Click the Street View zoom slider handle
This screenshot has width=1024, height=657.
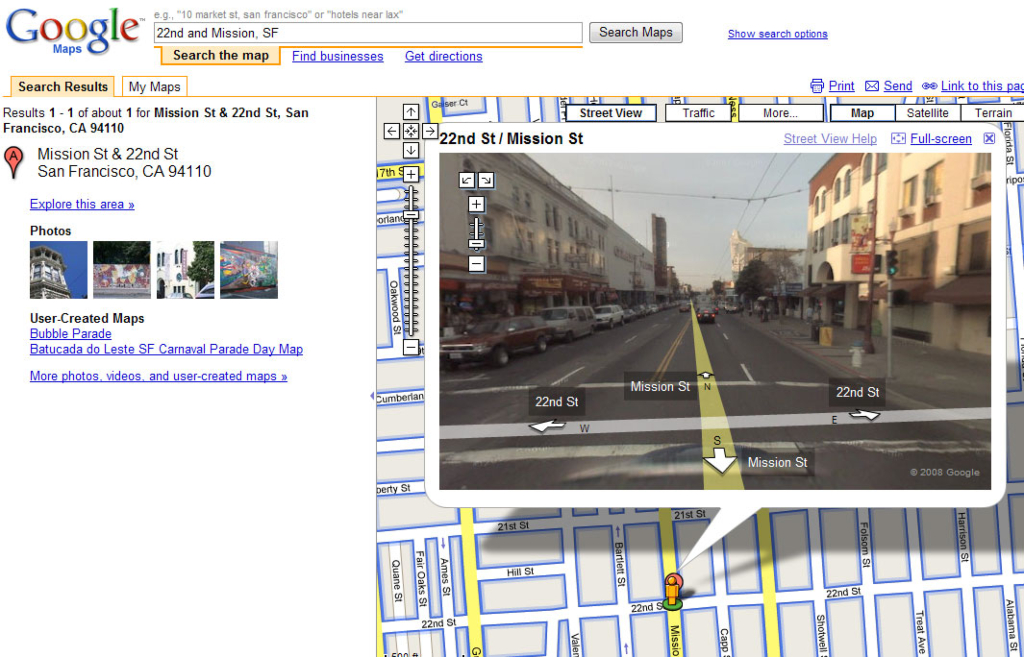[x=477, y=244]
